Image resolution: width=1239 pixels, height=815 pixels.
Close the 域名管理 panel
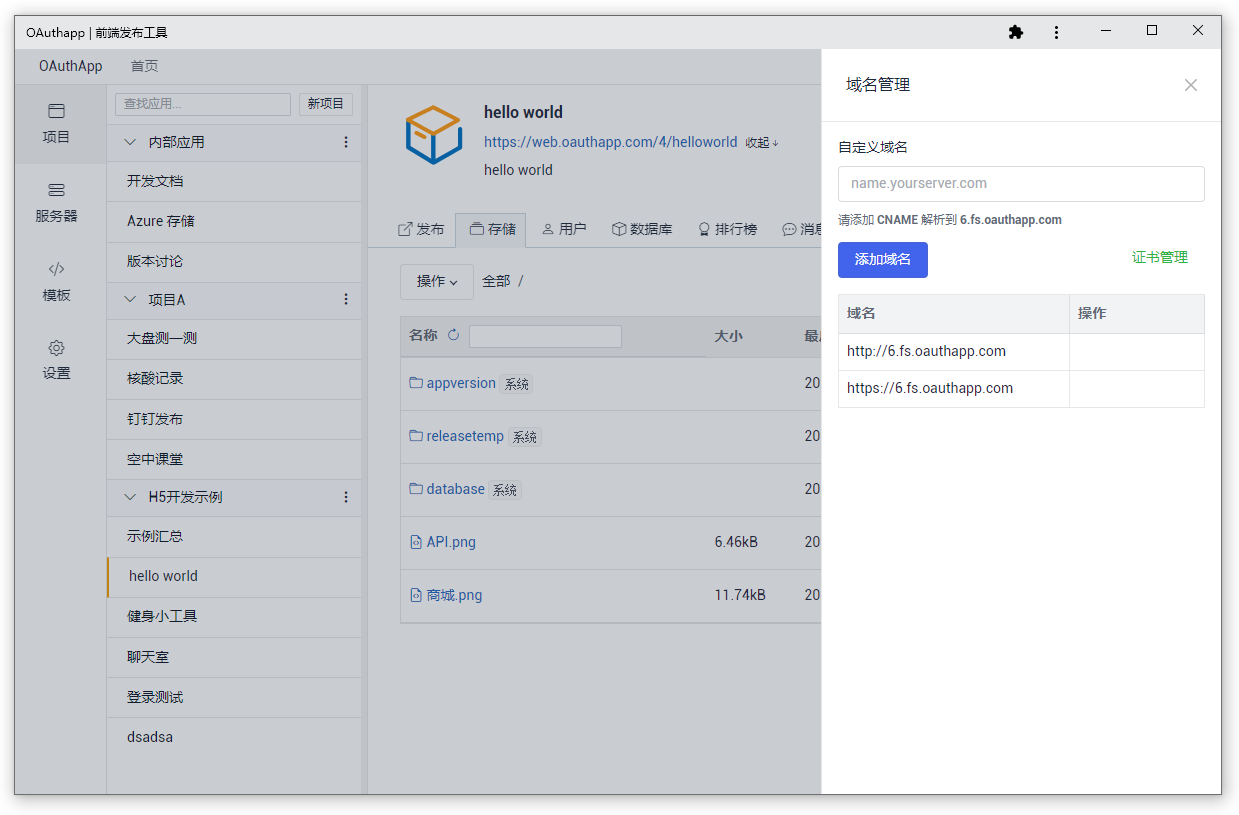[x=1190, y=85]
